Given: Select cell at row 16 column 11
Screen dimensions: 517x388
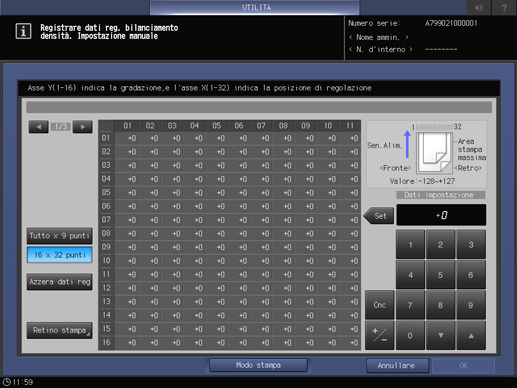Looking at the screenshot, I should point(350,343).
